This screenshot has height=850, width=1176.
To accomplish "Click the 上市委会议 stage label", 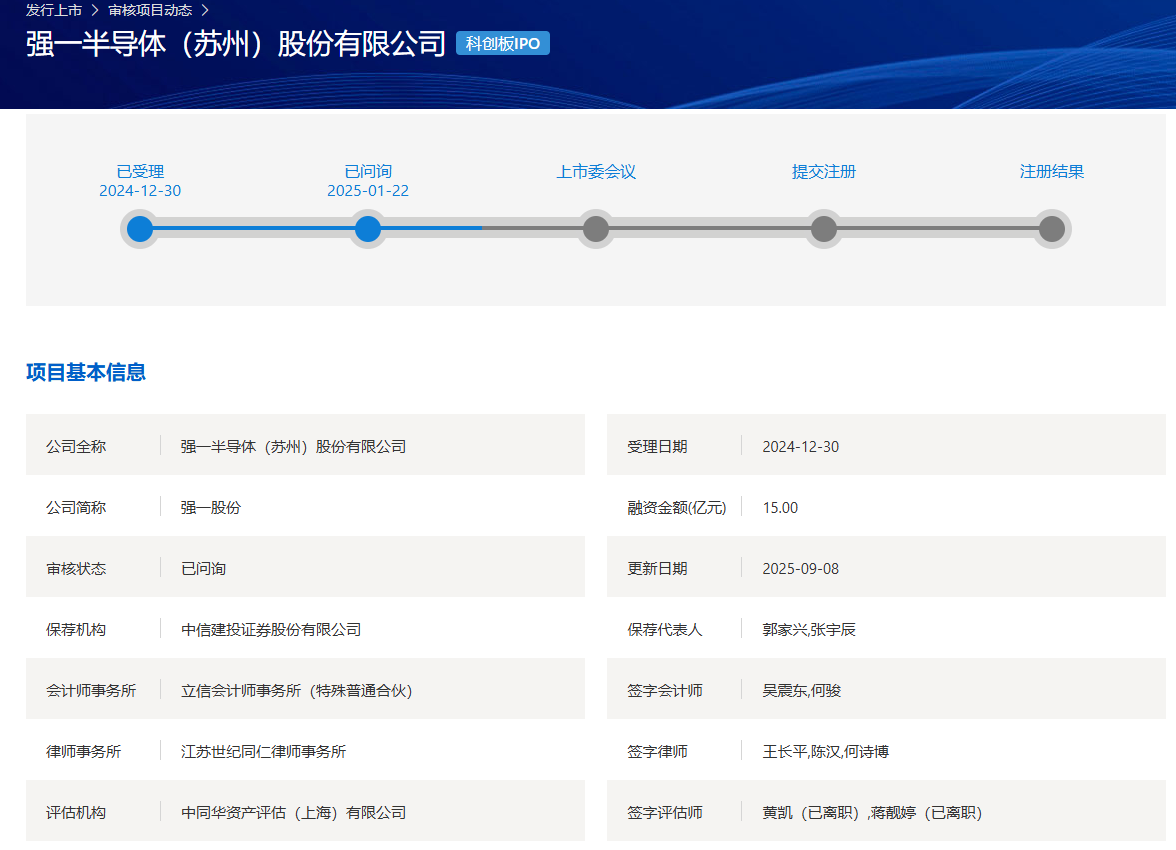I will coord(596,172).
